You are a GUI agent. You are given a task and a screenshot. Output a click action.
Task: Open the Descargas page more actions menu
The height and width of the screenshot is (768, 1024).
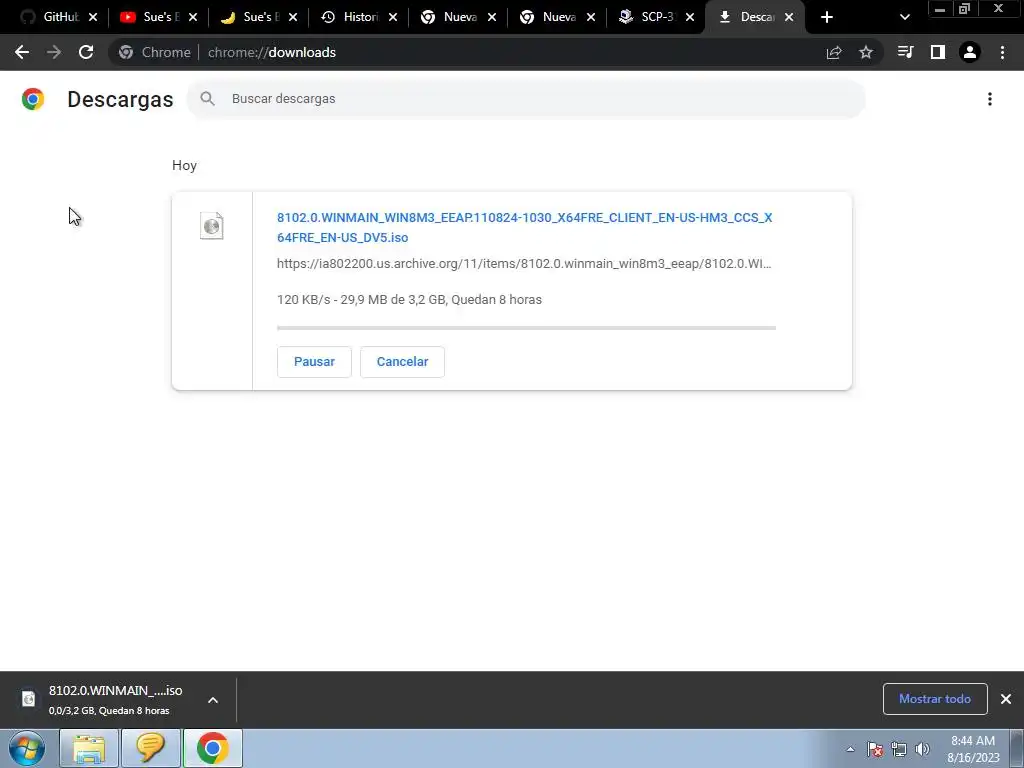pos(990,99)
